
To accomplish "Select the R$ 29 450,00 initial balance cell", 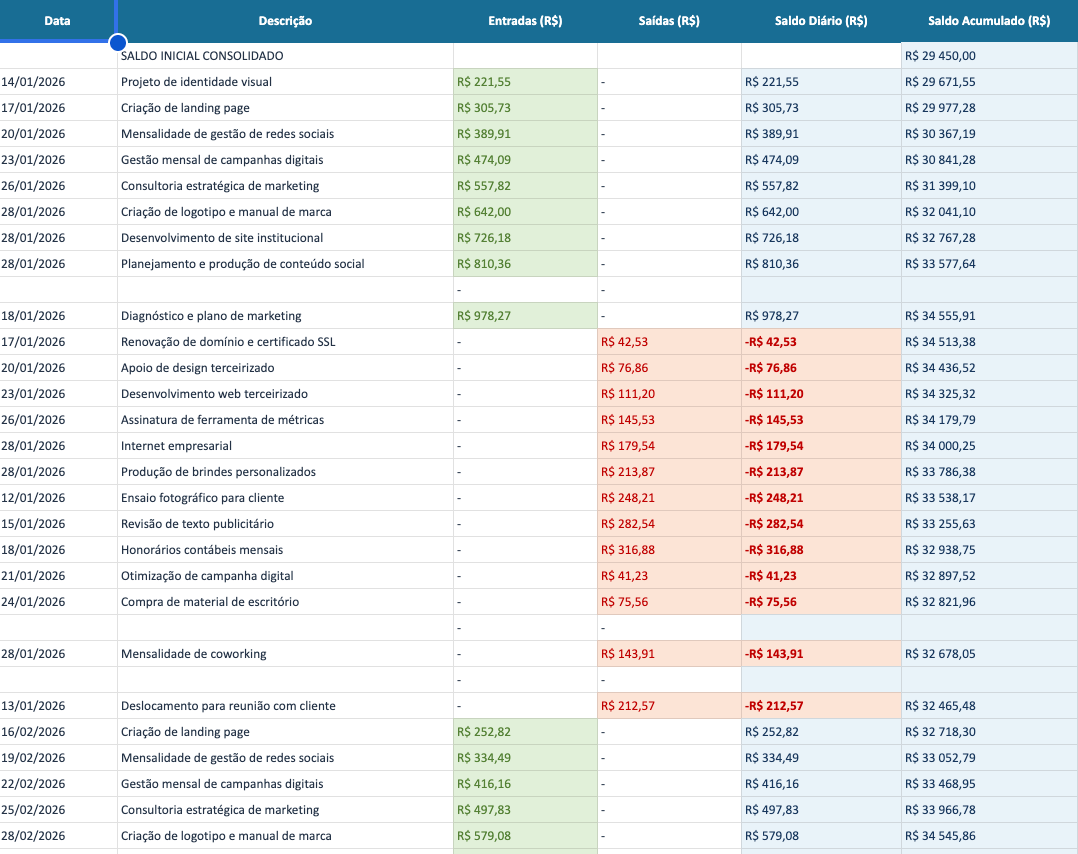I will coord(989,56).
